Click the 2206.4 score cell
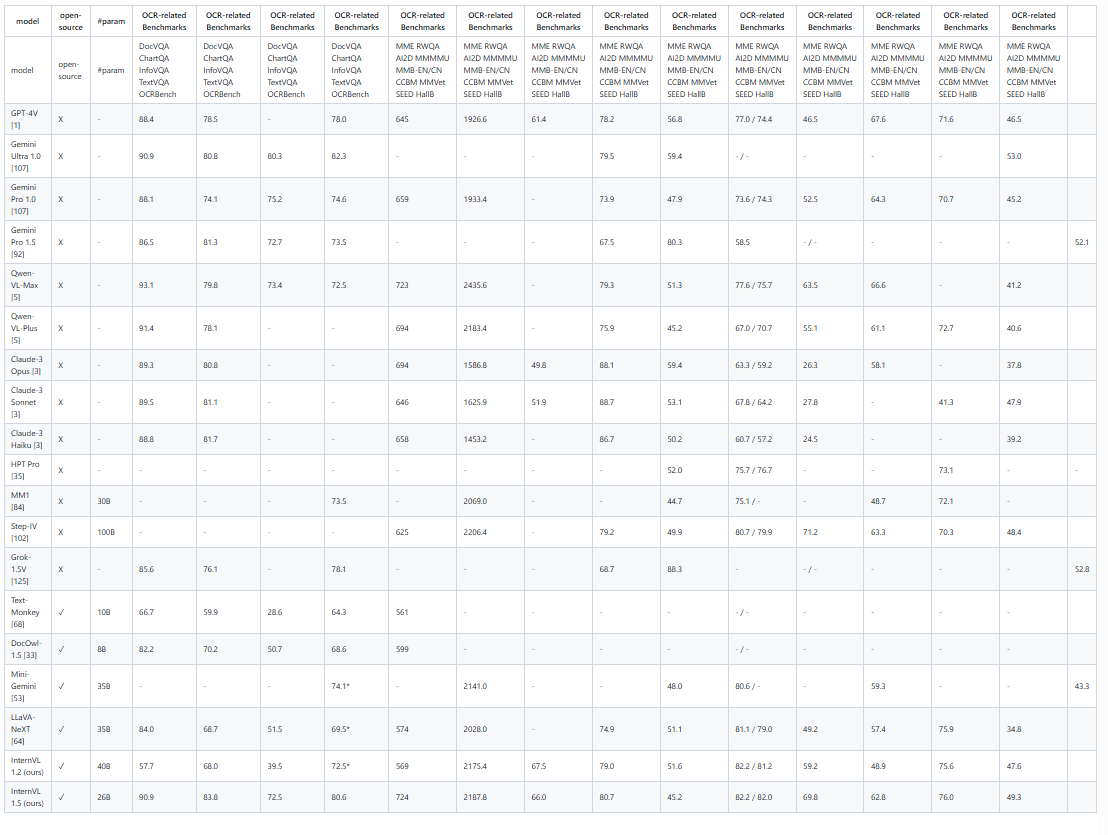1108x835 pixels. click(490, 533)
